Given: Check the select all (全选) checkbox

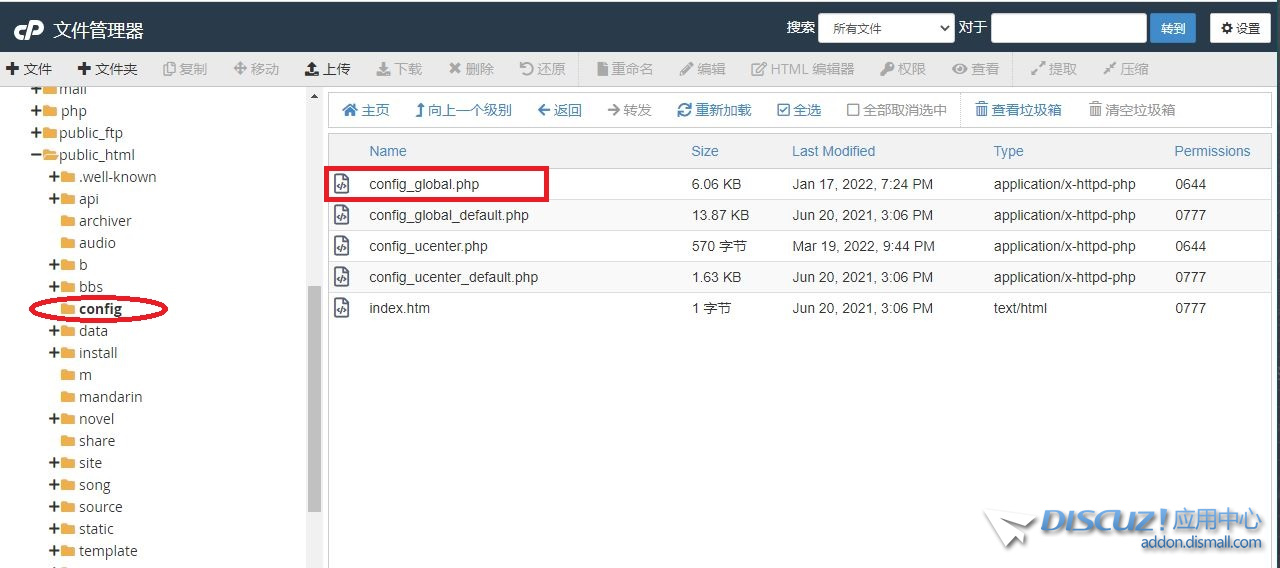Looking at the screenshot, I should (x=783, y=110).
